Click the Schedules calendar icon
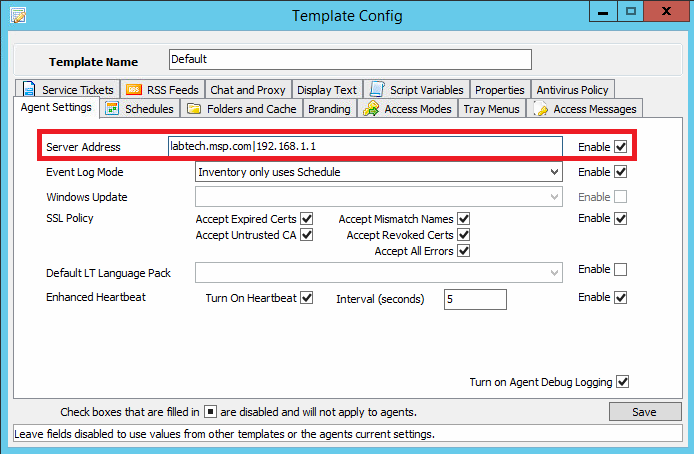The width and height of the screenshot is (694, 454). [112, 108]
